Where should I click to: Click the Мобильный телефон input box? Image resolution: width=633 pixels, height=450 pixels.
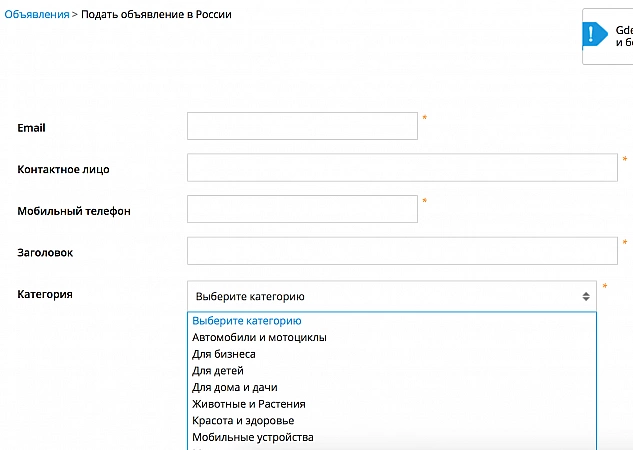(302, 209)
